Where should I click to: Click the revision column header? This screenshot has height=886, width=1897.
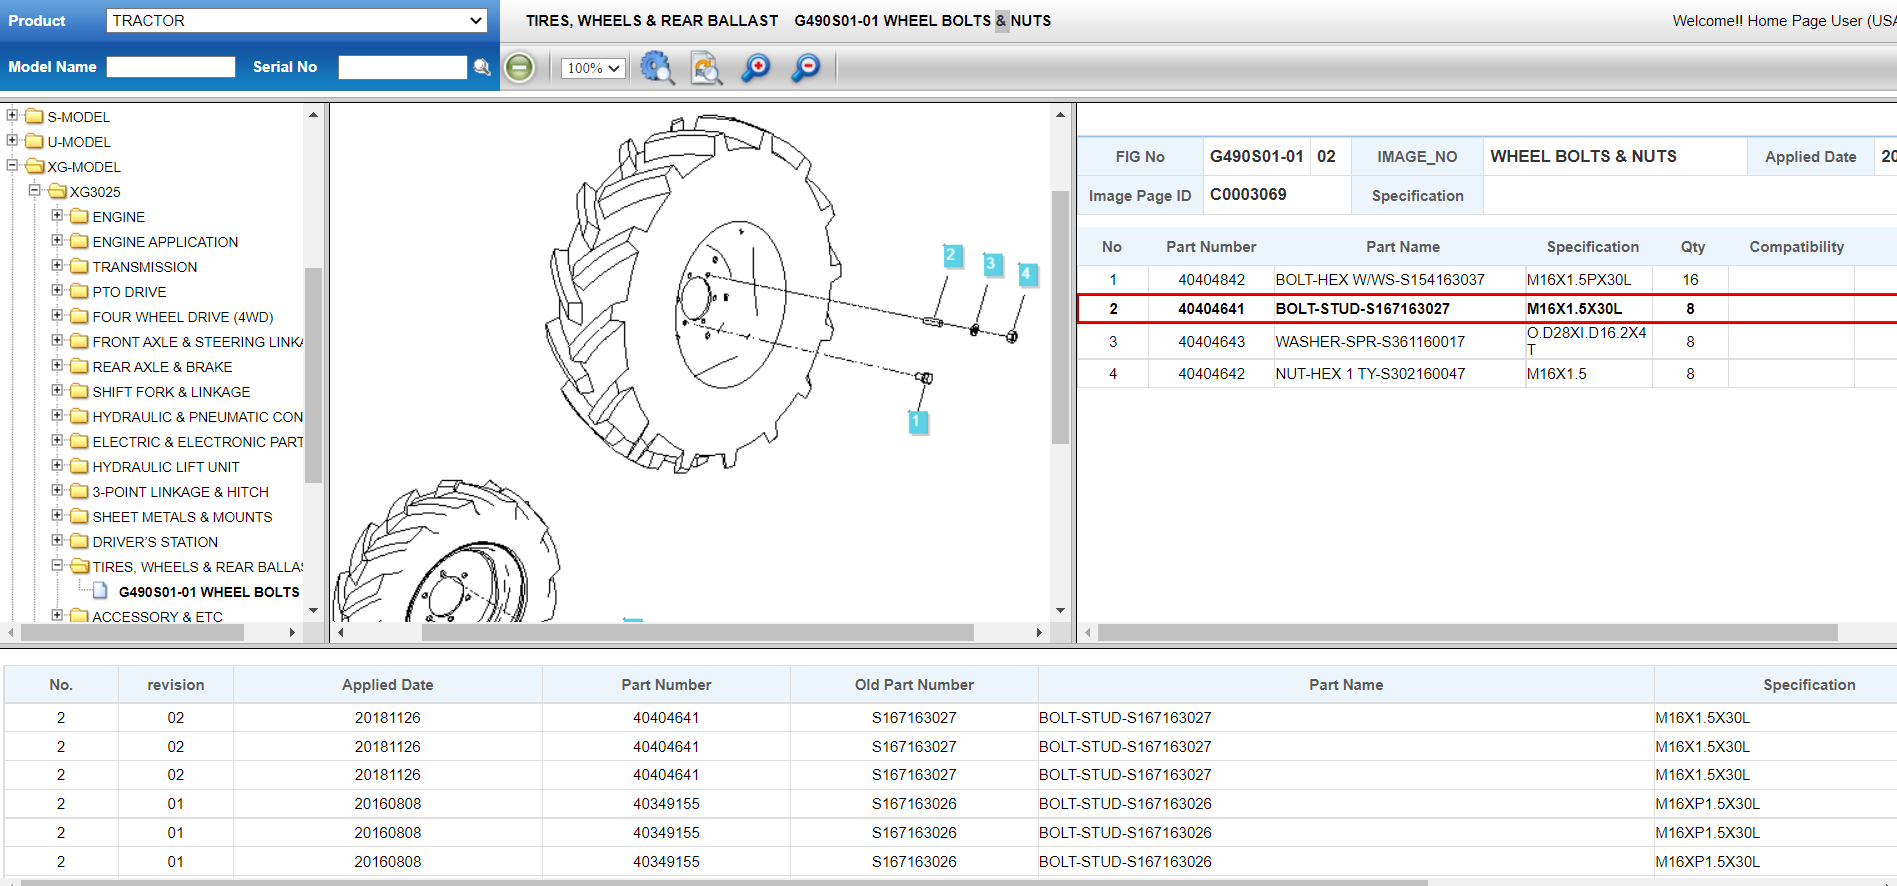175,685
